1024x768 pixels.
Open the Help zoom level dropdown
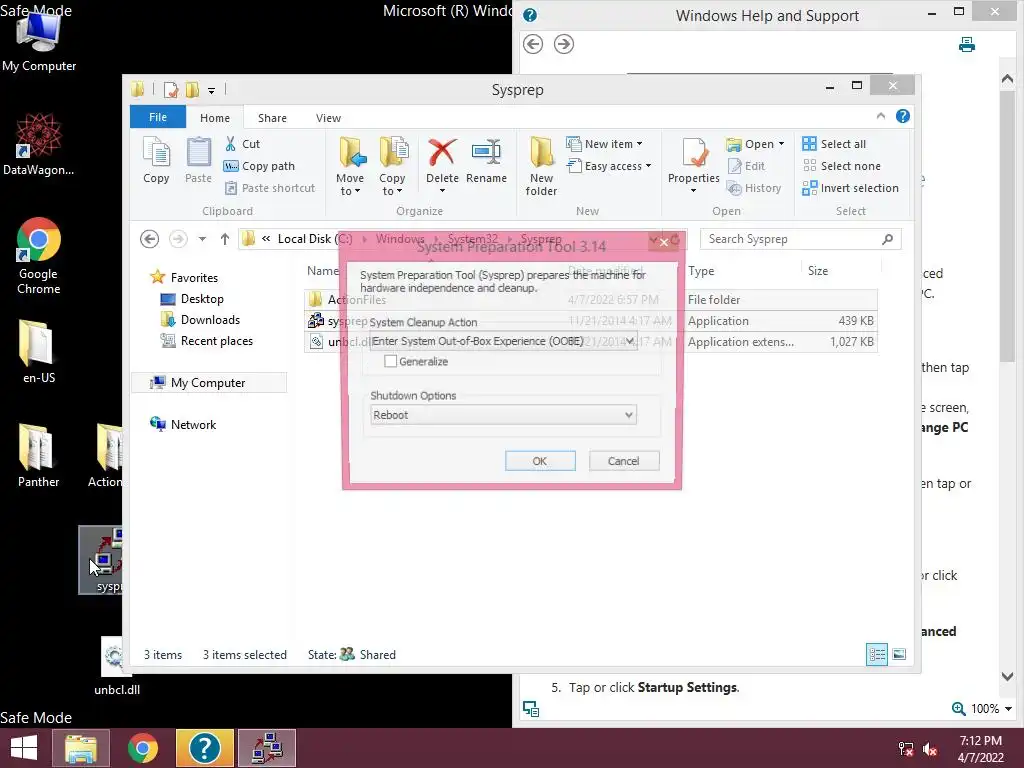click(x=1008, y=709)
